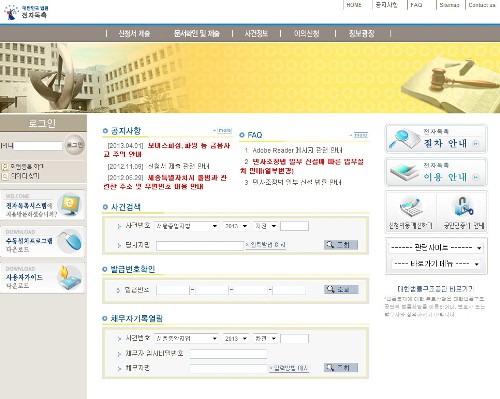Open input method help link in 사건검색

click(x=266, y=245)
